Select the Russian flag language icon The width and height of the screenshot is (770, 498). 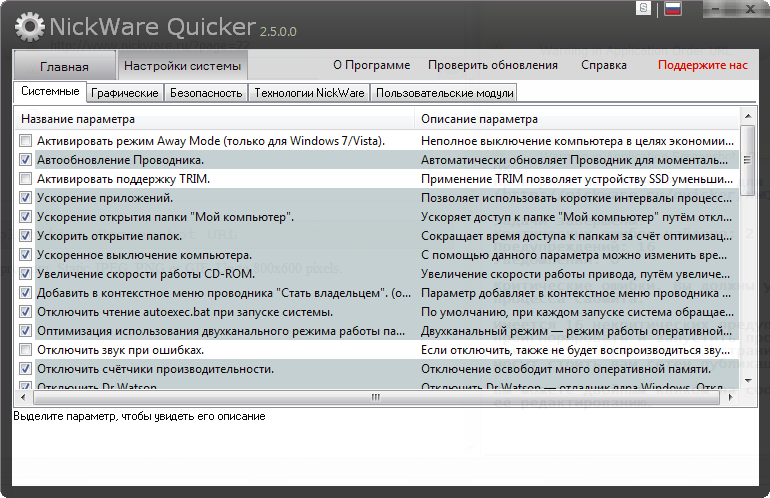(x=673, y=8)
